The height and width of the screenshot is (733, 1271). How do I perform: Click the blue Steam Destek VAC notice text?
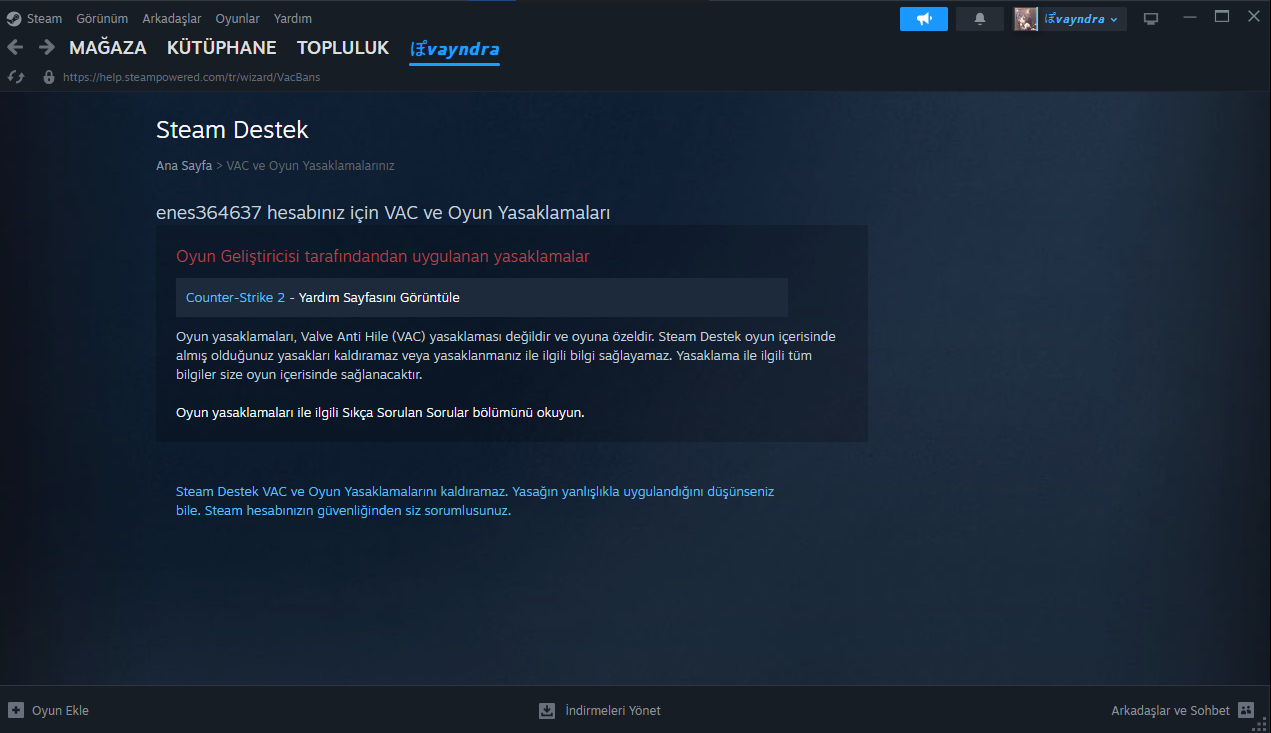(x=475, y=501)
